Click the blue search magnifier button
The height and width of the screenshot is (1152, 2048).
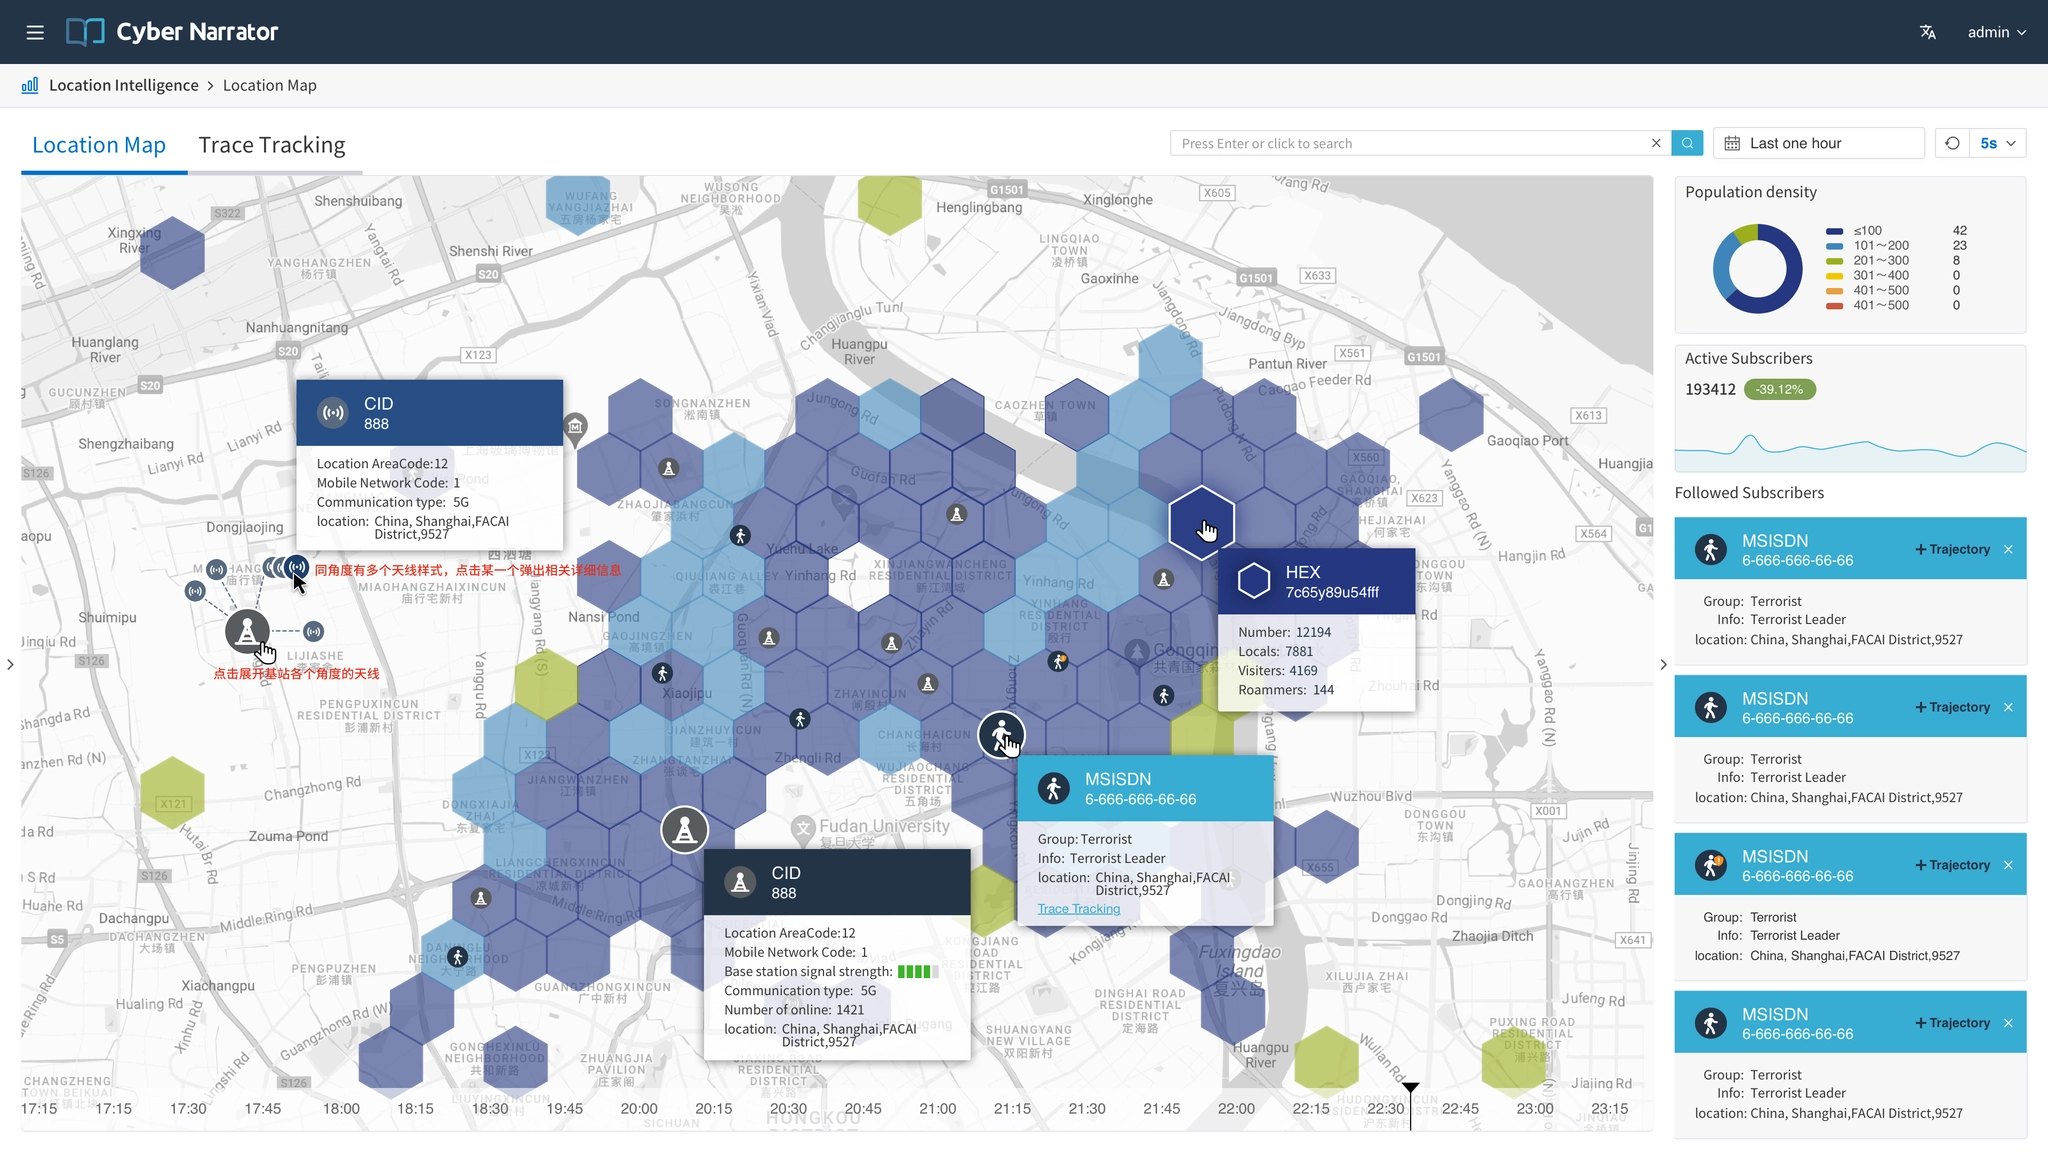1687,143
